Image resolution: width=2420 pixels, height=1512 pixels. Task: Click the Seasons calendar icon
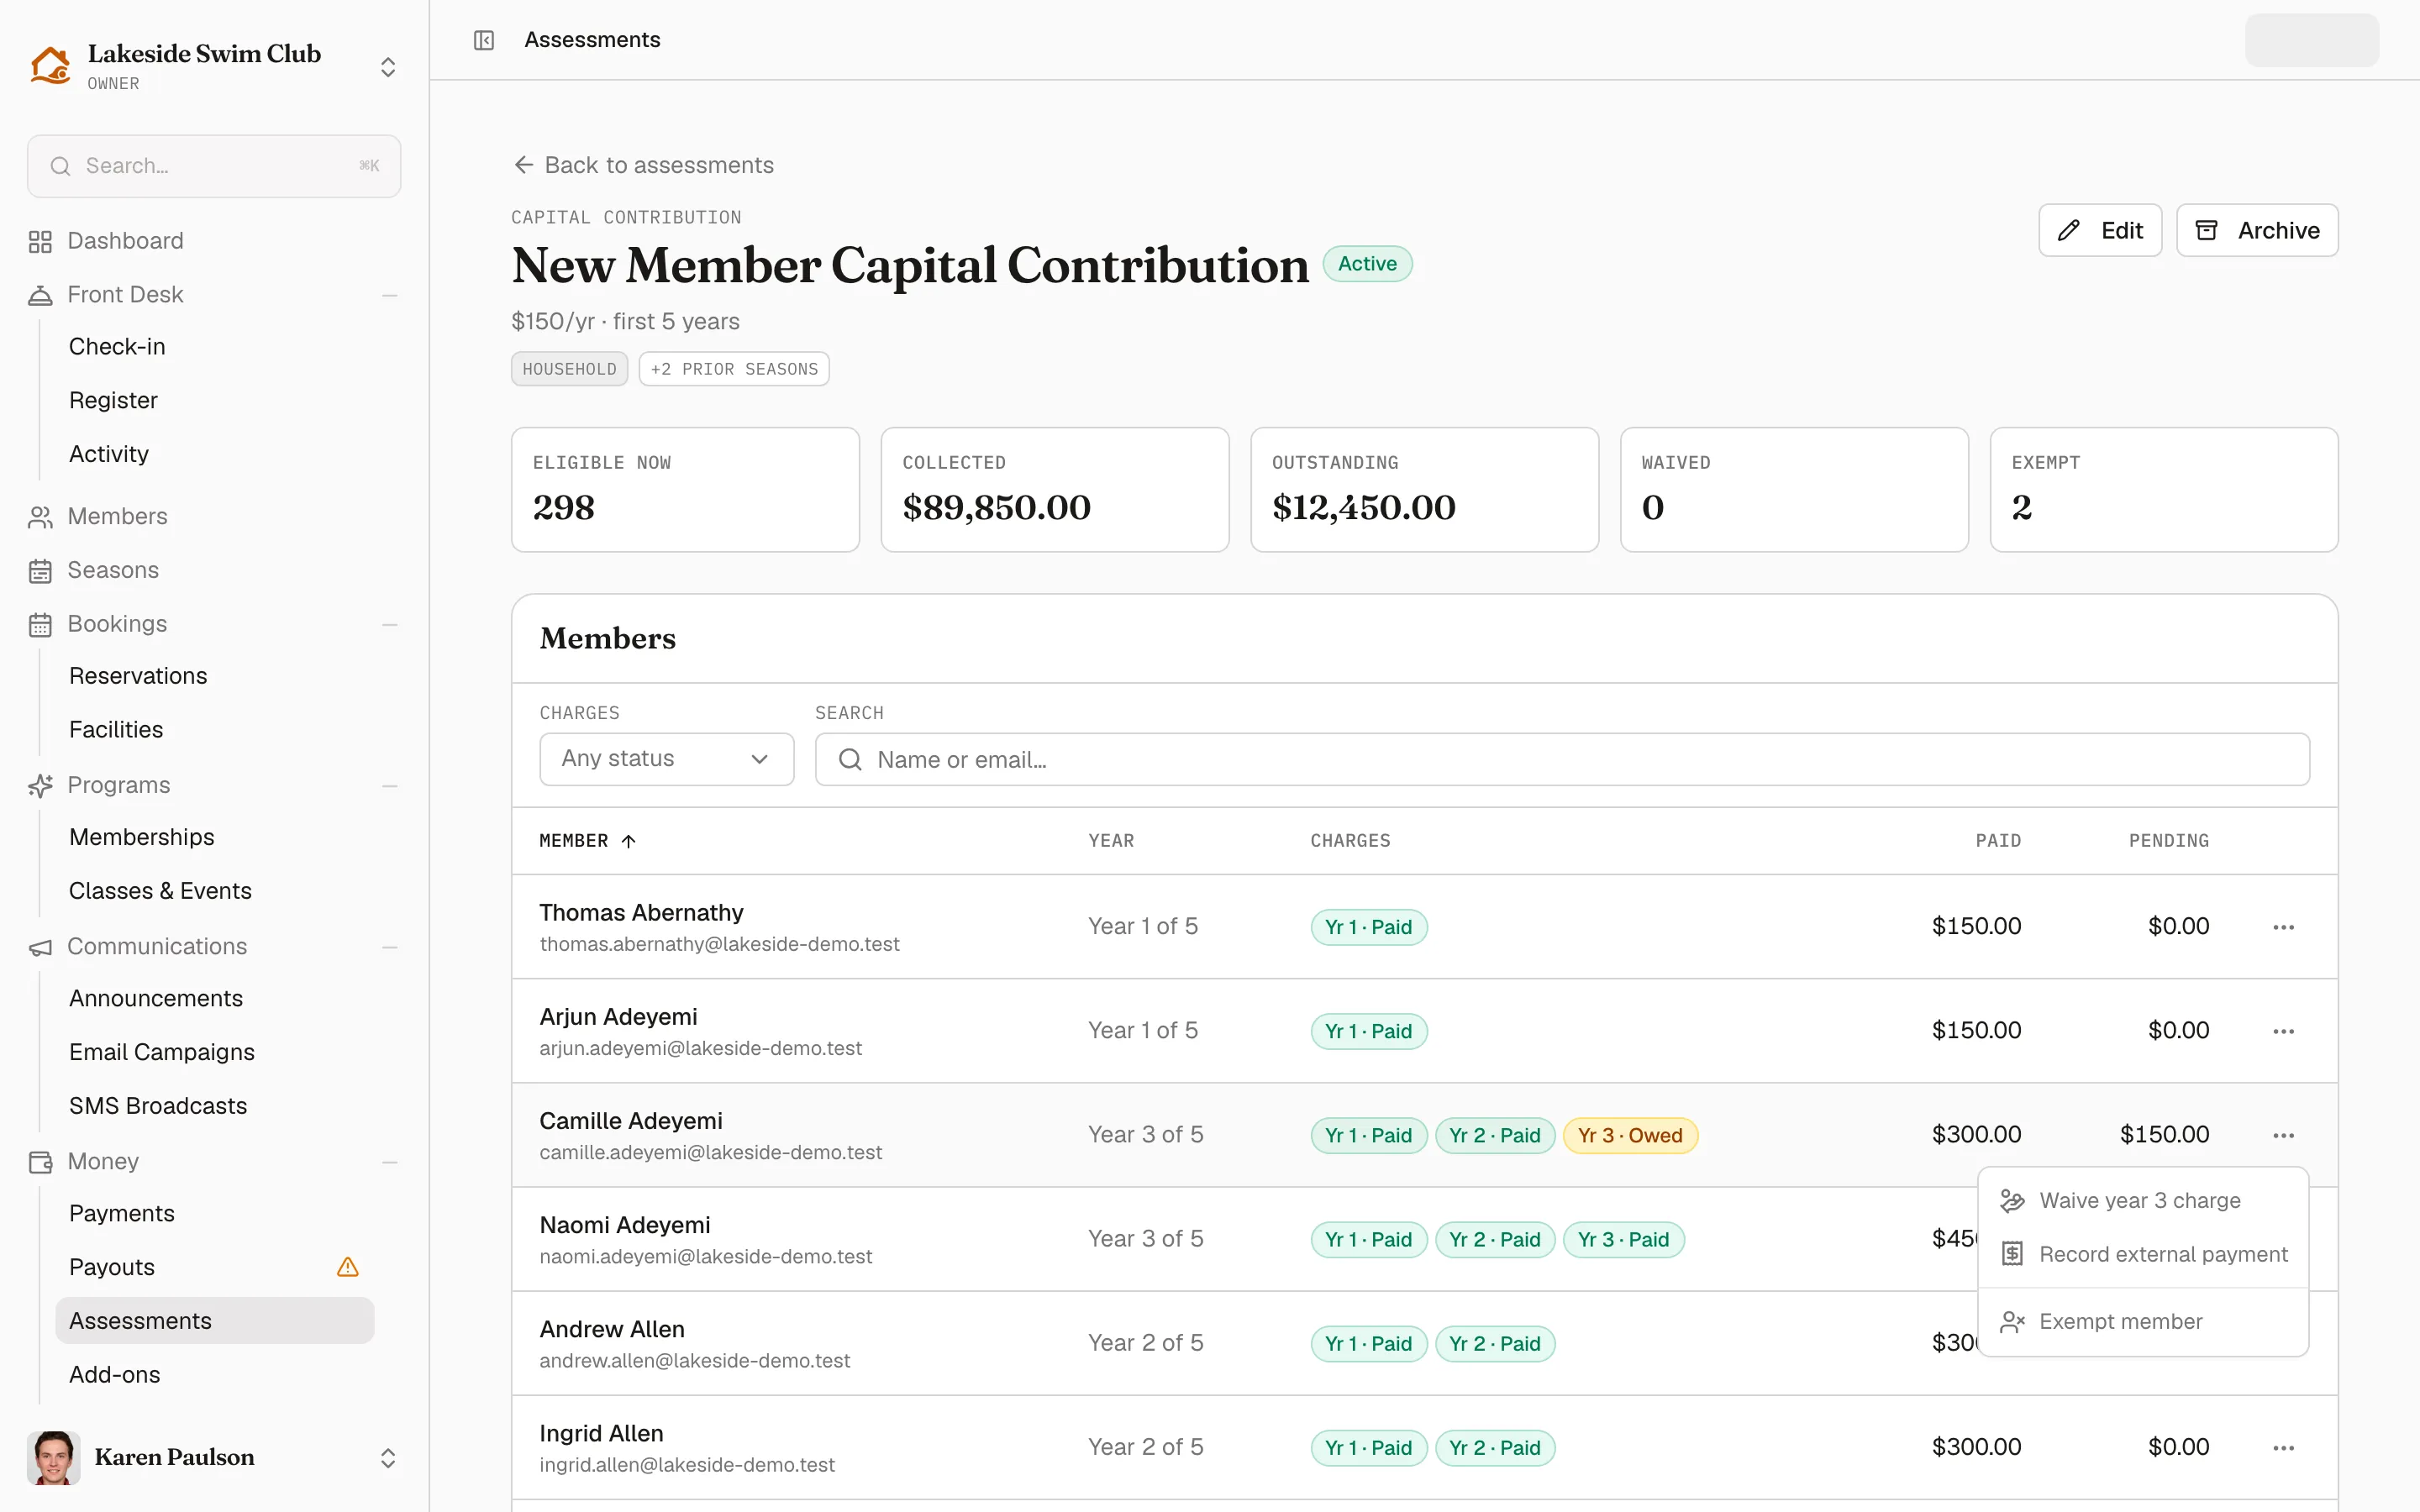40,571
